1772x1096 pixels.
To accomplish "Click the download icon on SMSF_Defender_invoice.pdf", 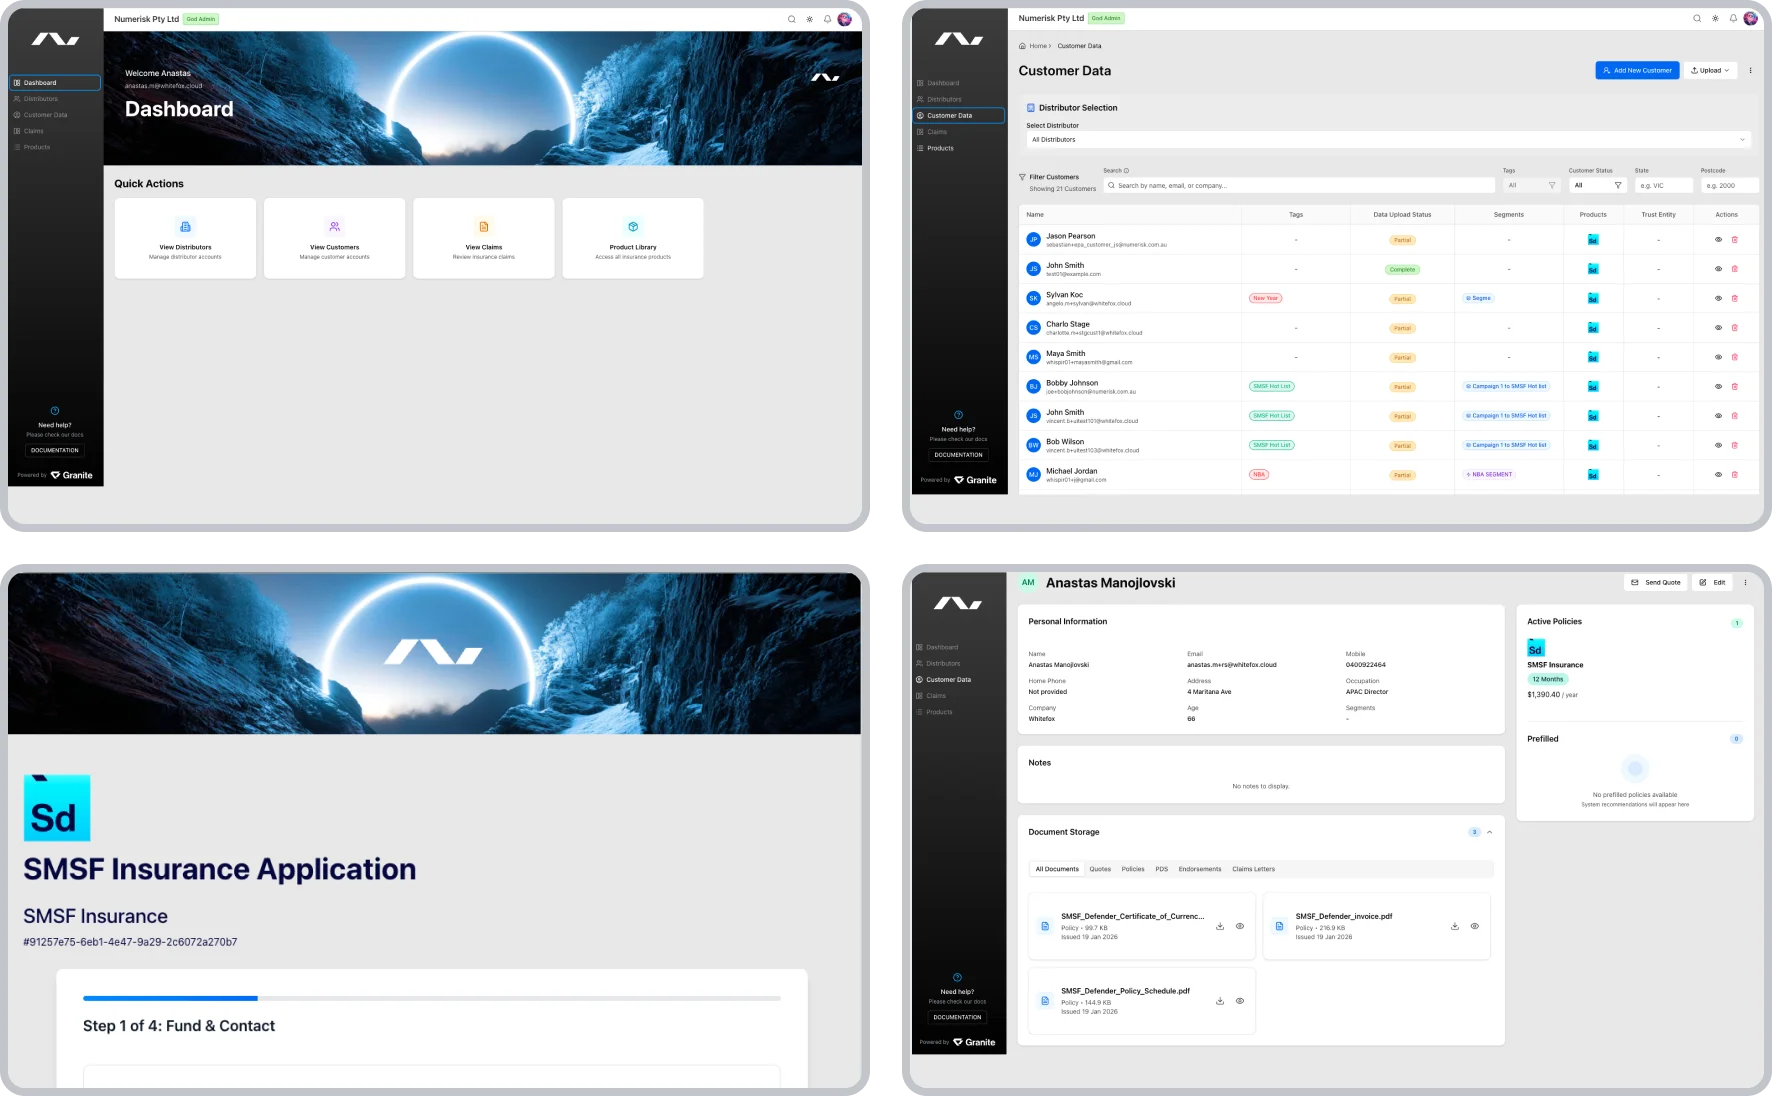I will tap(1455, 926).
